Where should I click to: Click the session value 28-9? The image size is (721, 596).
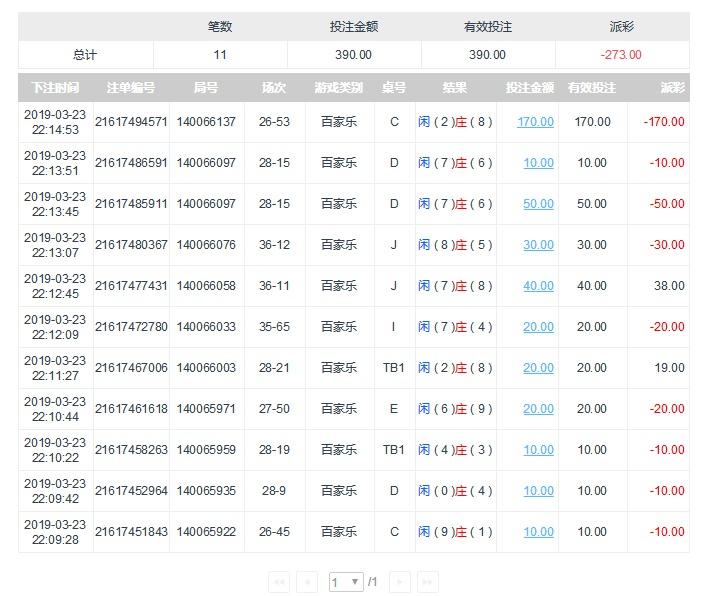(x=274, y=491)
